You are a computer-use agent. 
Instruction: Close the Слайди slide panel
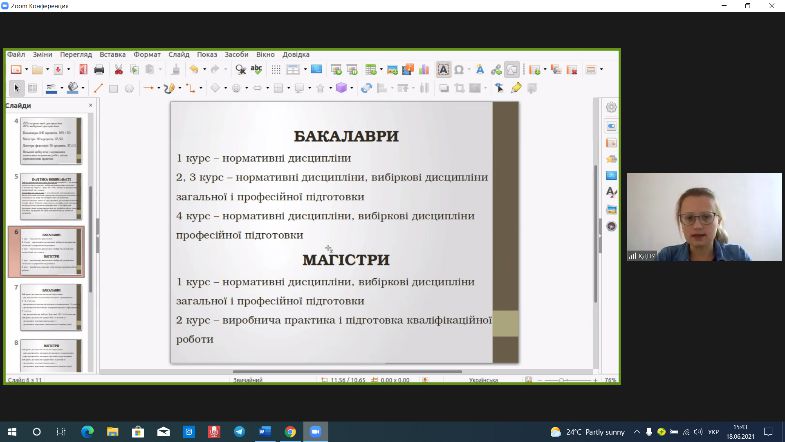coord(90,105)
